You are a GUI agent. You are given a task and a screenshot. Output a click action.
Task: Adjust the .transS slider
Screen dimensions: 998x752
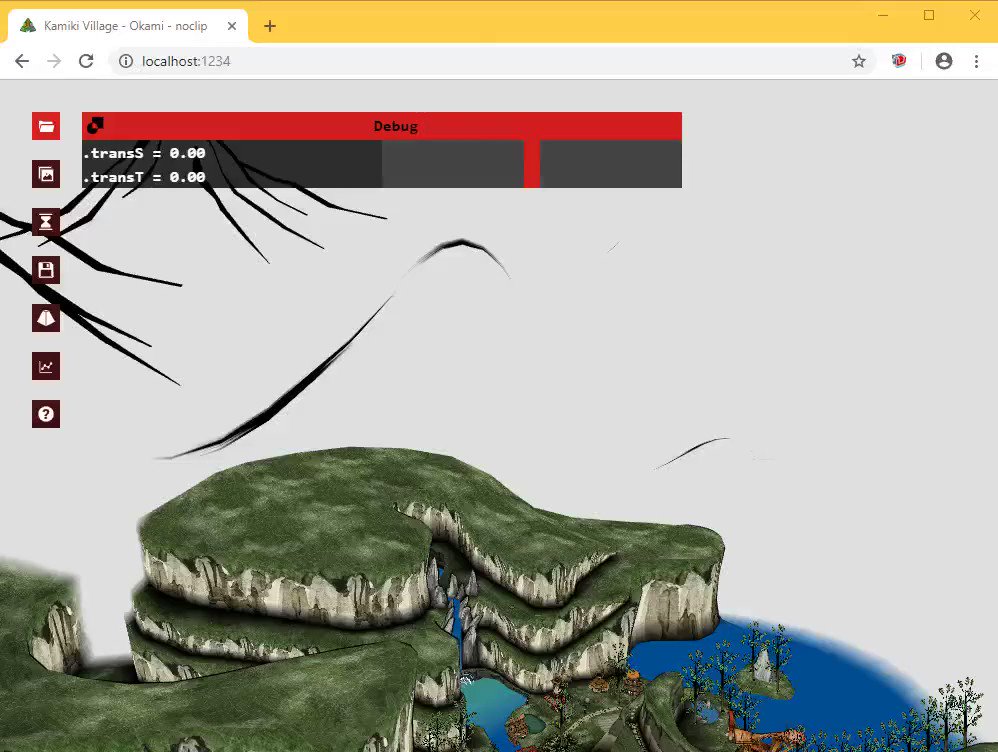point(532,153)
